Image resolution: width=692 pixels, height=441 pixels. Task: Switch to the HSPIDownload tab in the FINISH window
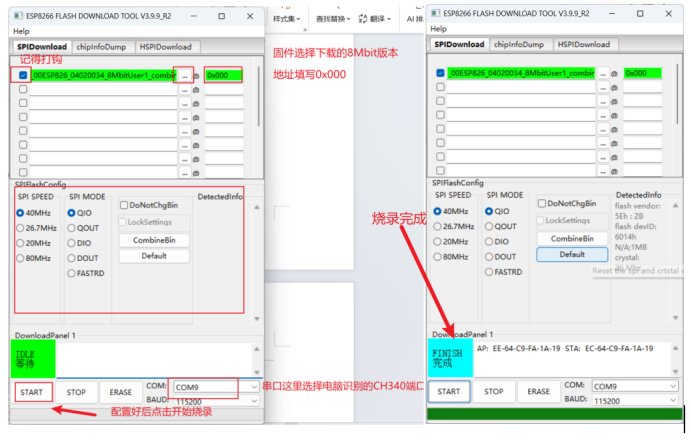(584, 45)
